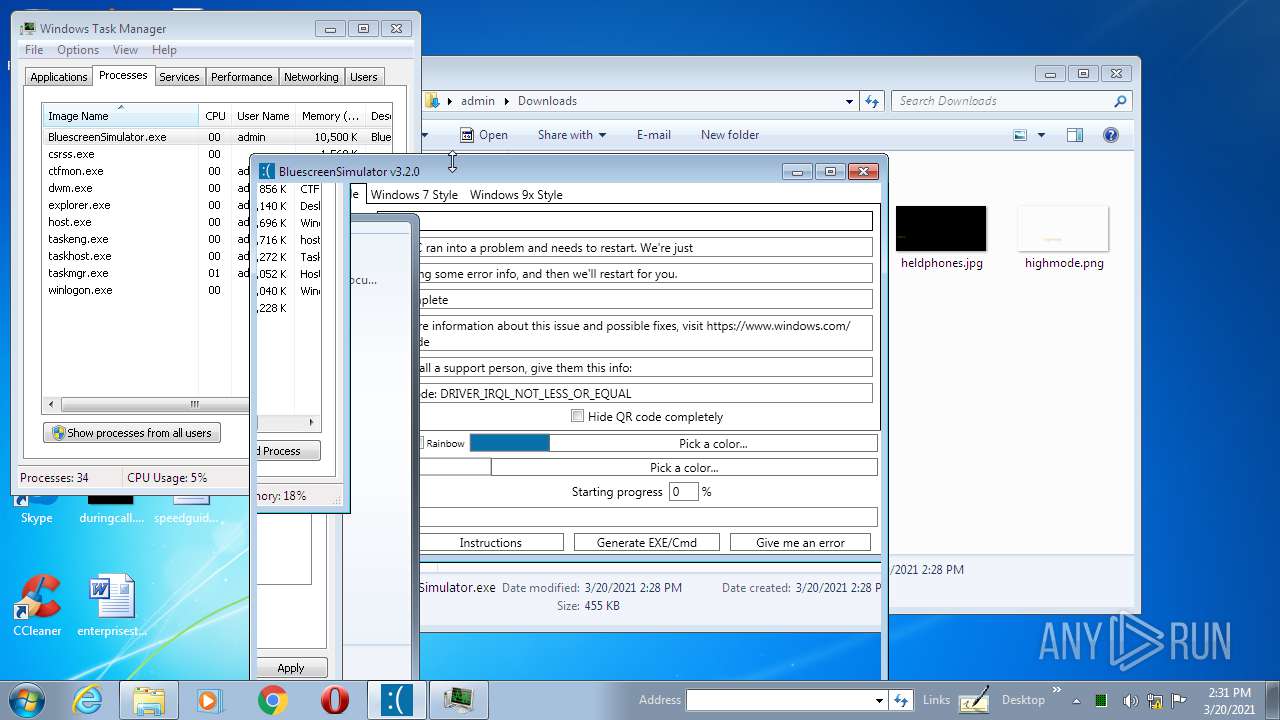Open the Options menu in Task Manager

(x=78, y=50)
